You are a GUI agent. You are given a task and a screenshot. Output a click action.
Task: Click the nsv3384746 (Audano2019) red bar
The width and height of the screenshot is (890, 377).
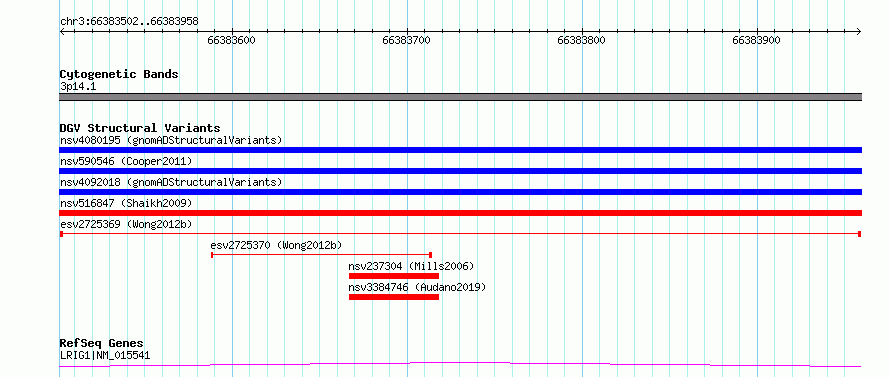click(x=394, y=297)
